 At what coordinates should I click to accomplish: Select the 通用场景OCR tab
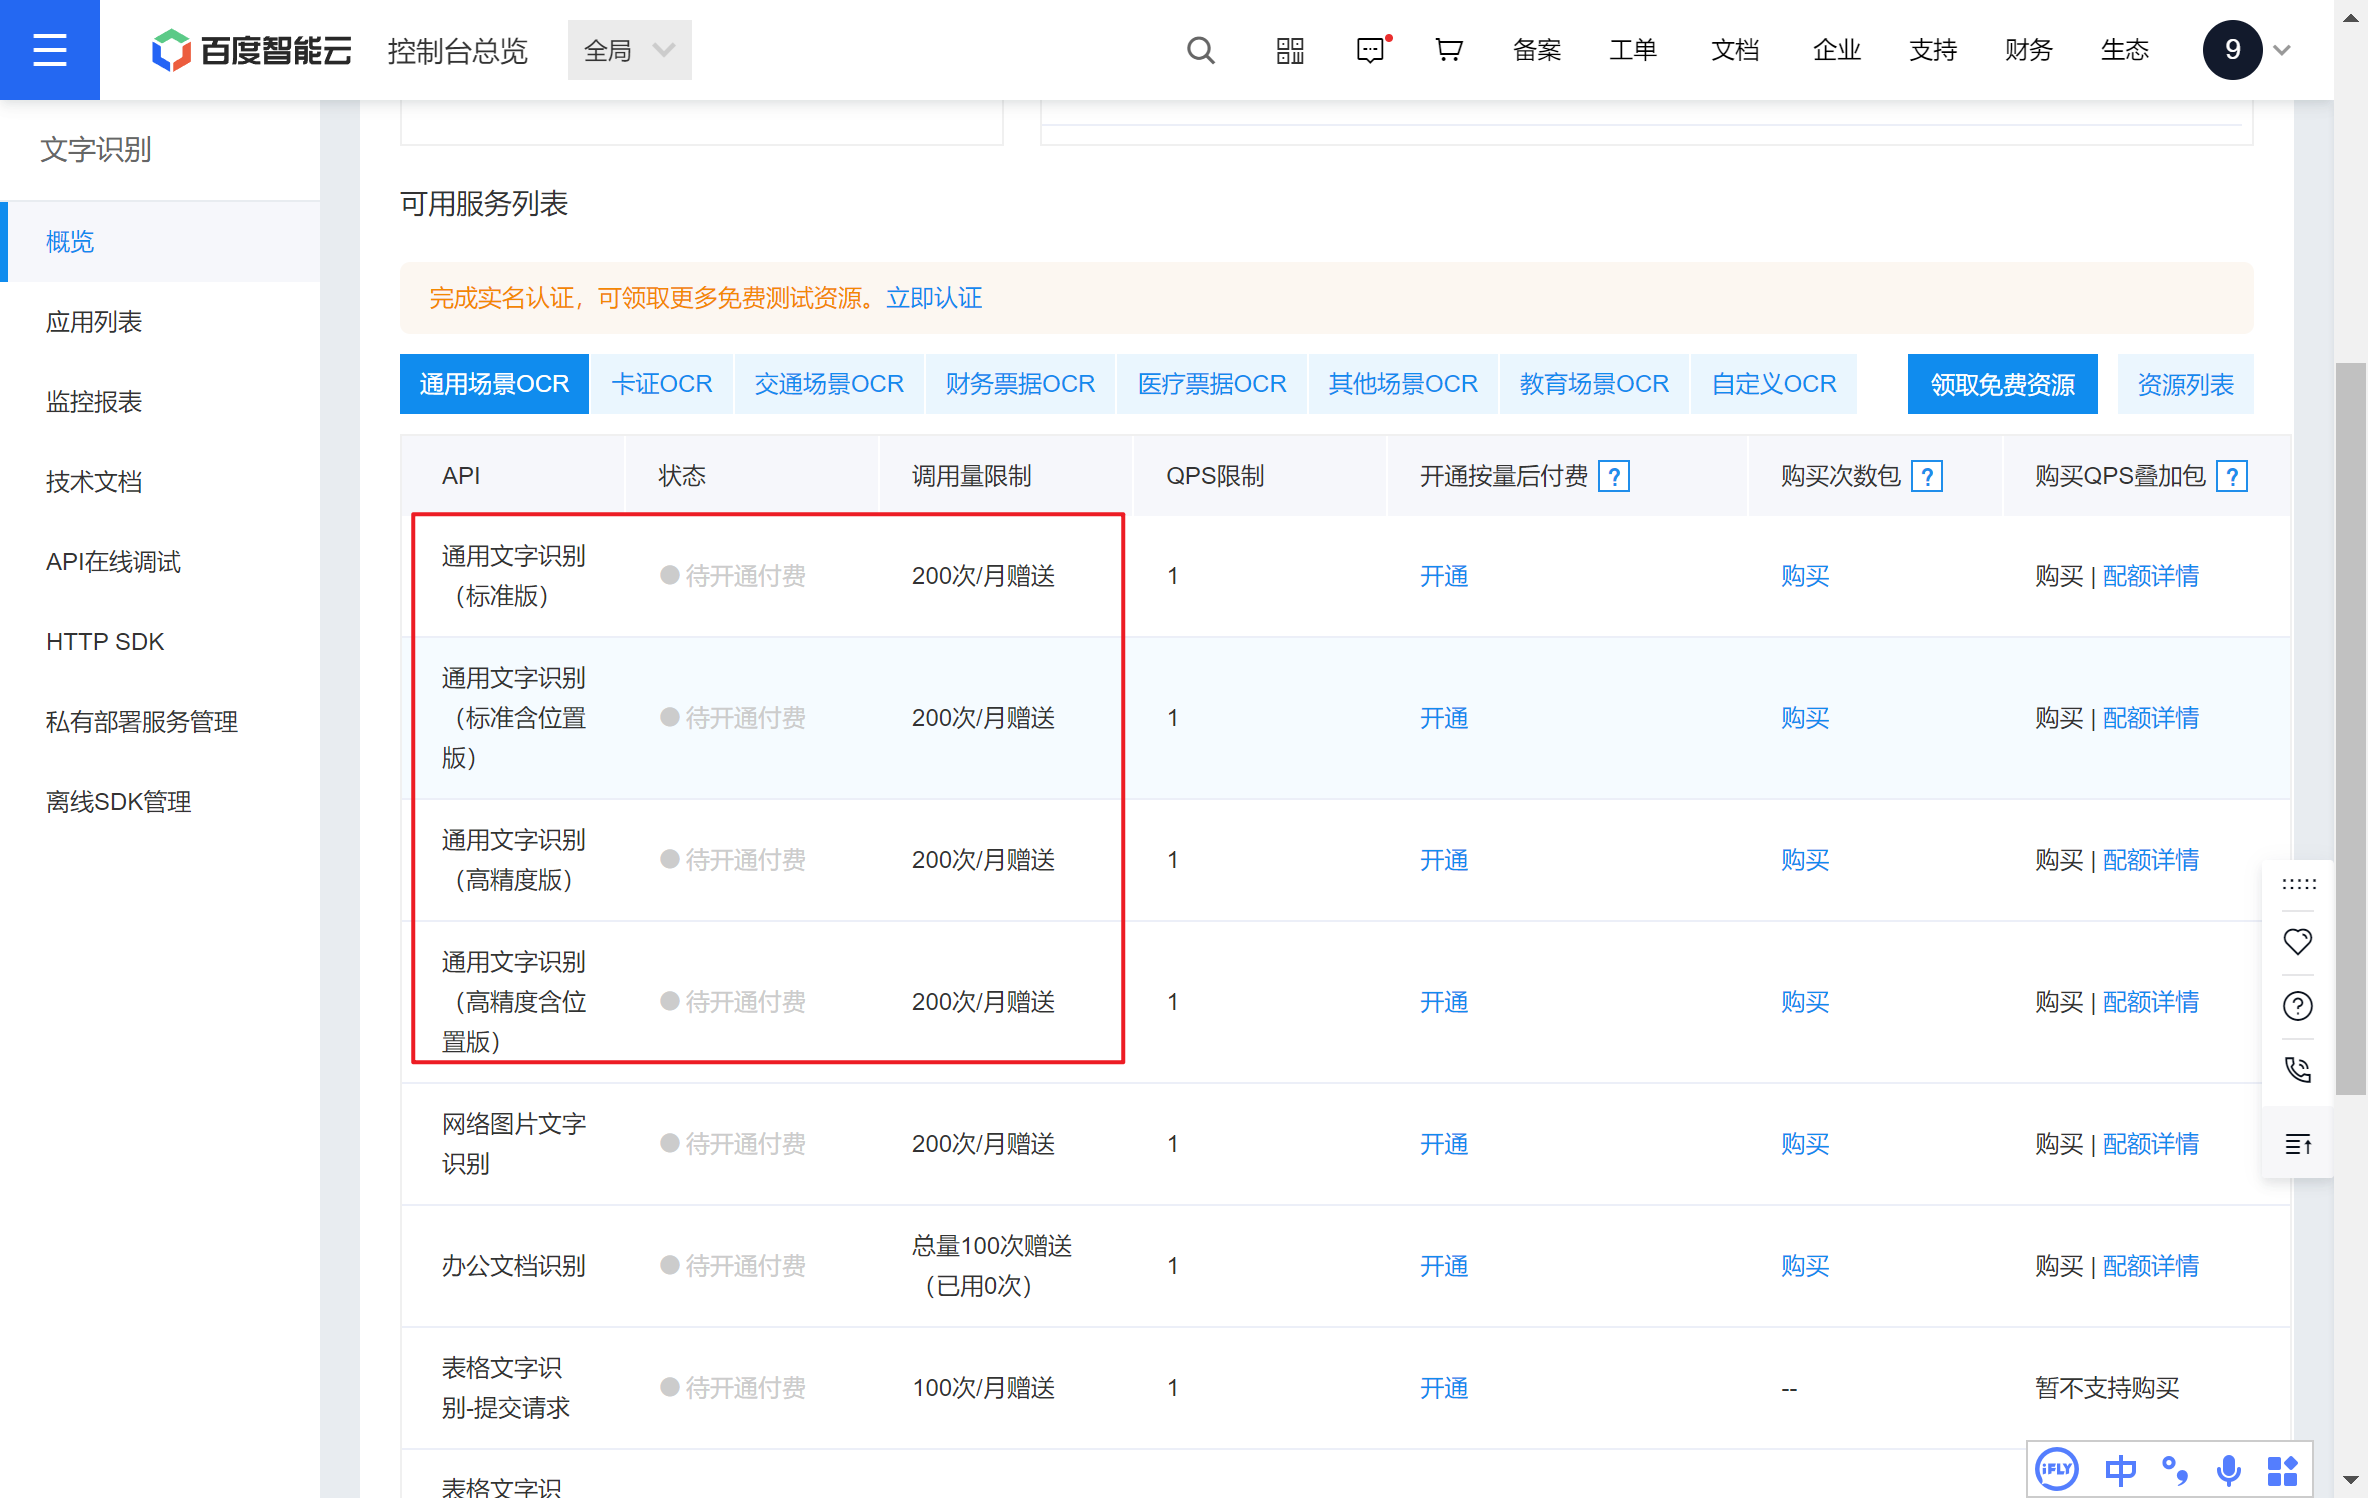pyautogui.click(x=494, y=384)
